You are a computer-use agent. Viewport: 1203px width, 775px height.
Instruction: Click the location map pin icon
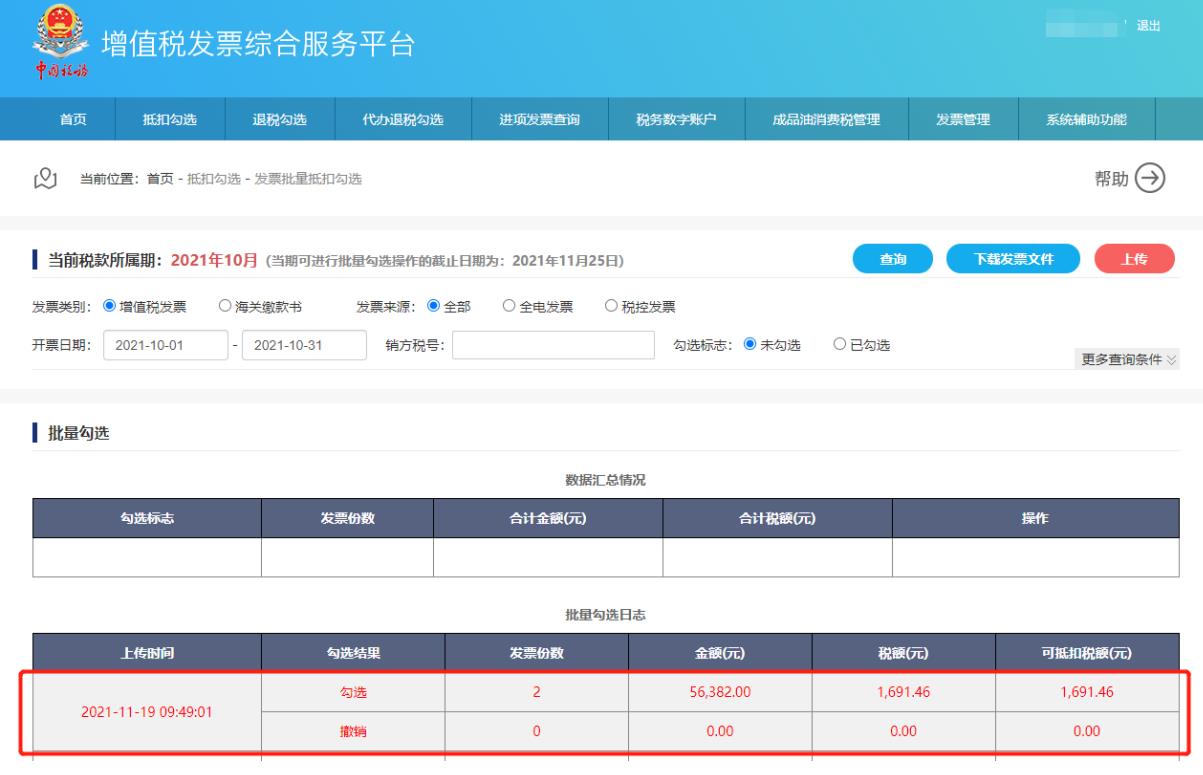[x=43, y=179]
